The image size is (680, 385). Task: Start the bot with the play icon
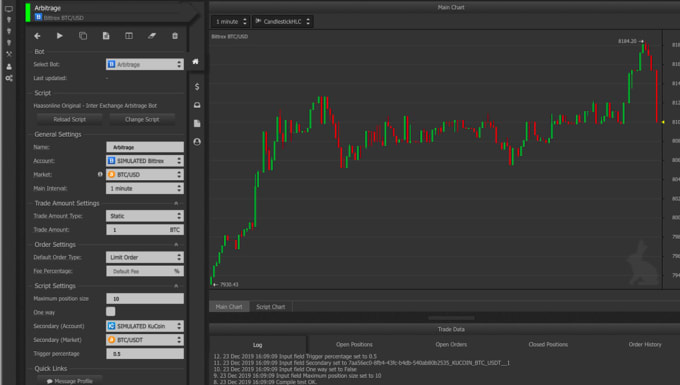pyautogui.click(x=60, y=36)
